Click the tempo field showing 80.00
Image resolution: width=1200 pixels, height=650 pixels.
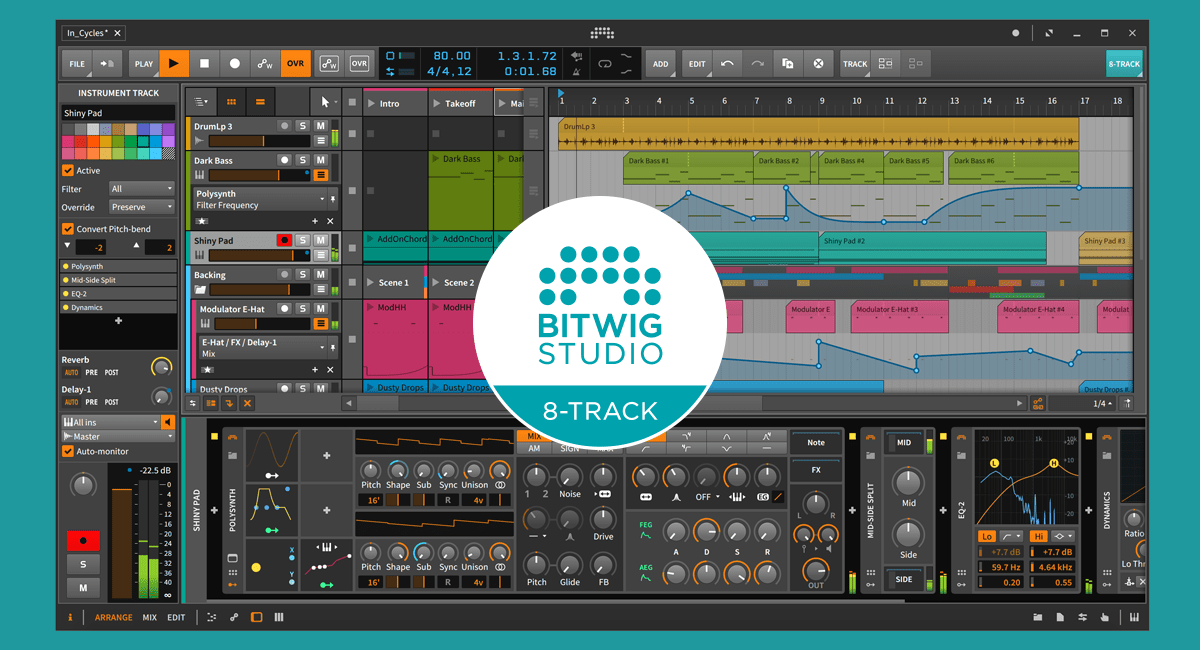pyautogui.click(x=452, y=56)
